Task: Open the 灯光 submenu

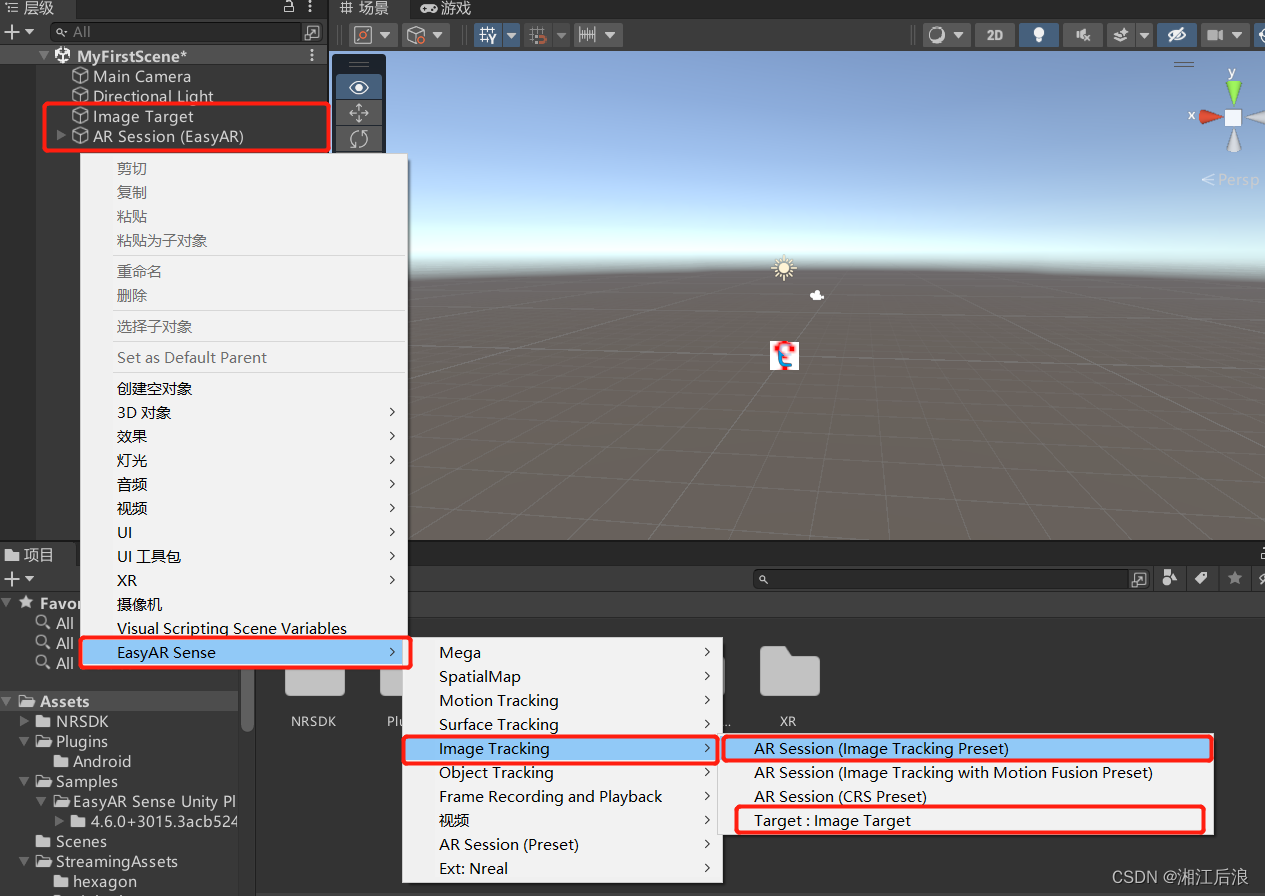Action: click(244, 460)
